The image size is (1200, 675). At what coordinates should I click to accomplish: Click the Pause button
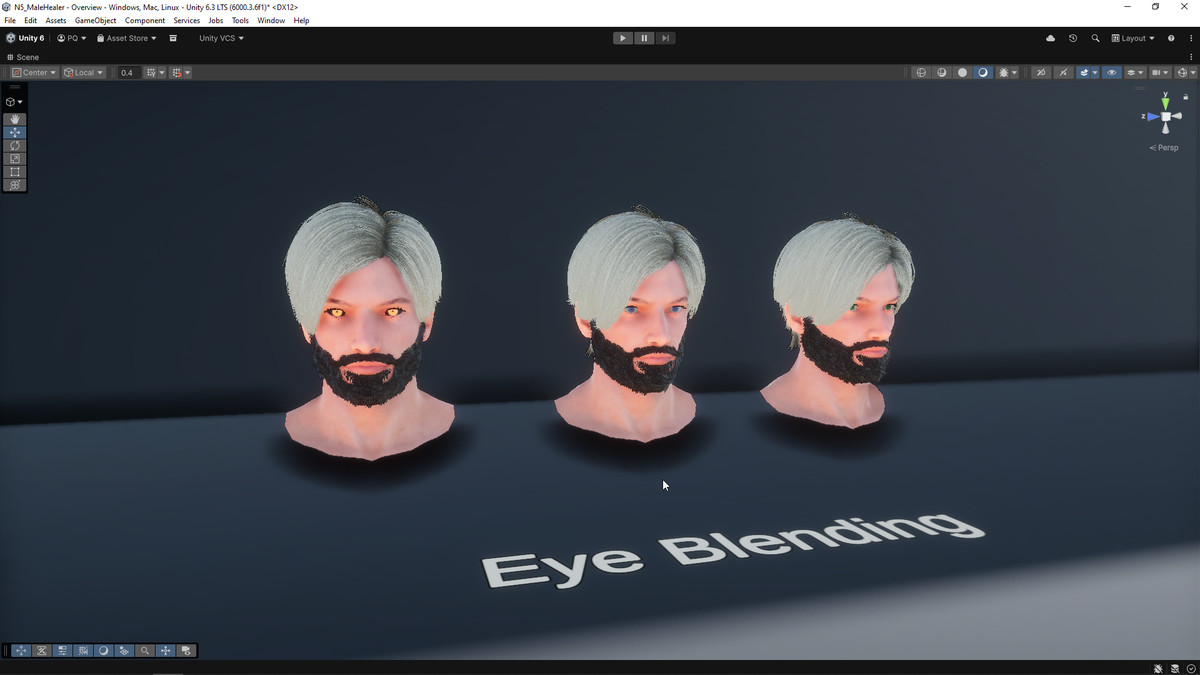click(644, 38)
